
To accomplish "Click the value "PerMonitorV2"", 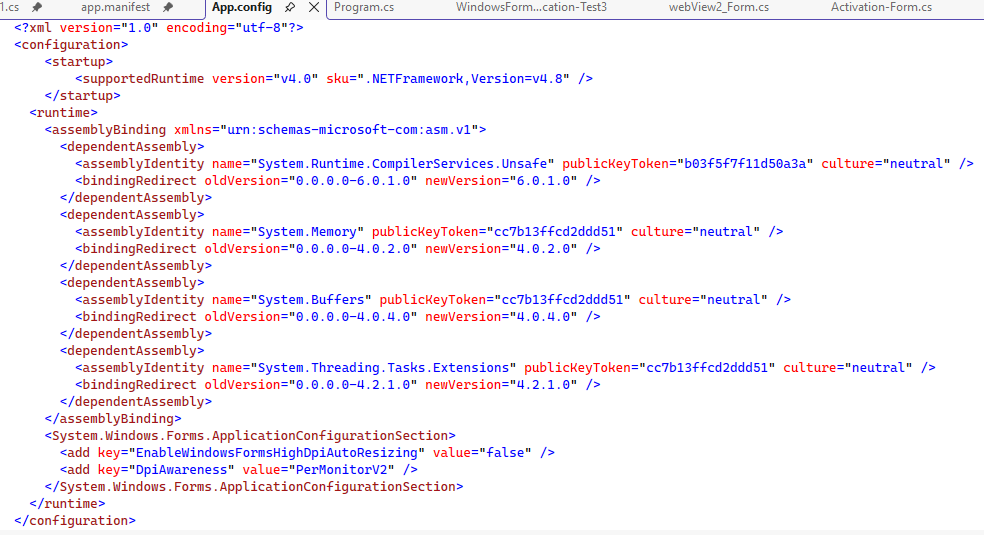I will pyautogui.click(x=341, y=469).
